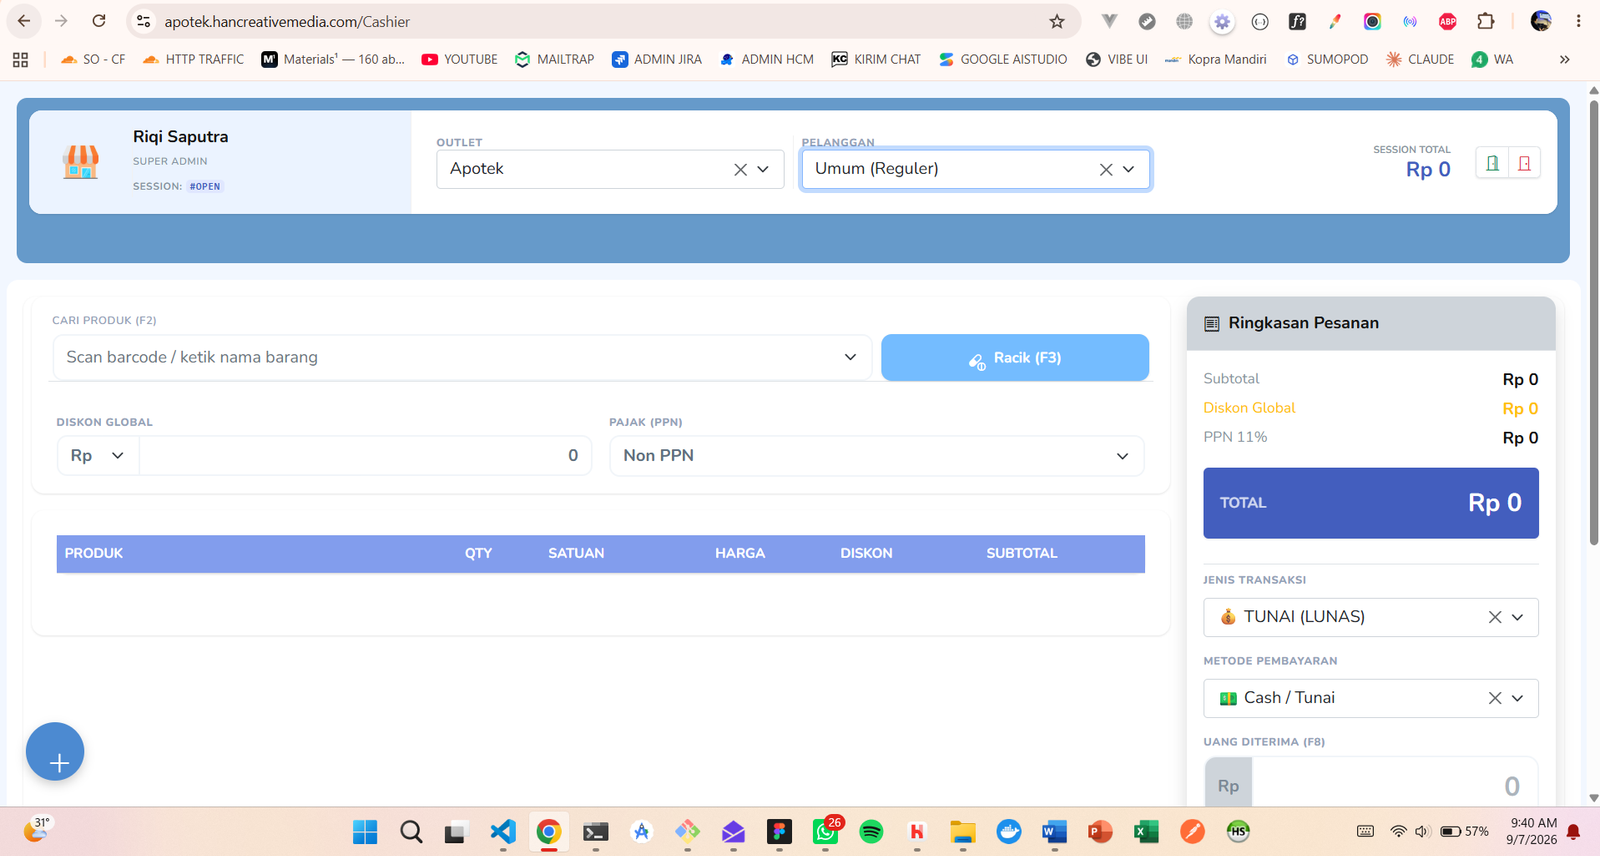This screenshot has width=1600, height=856.
Task: Click the green open-session door icon
Action: 1492,164
